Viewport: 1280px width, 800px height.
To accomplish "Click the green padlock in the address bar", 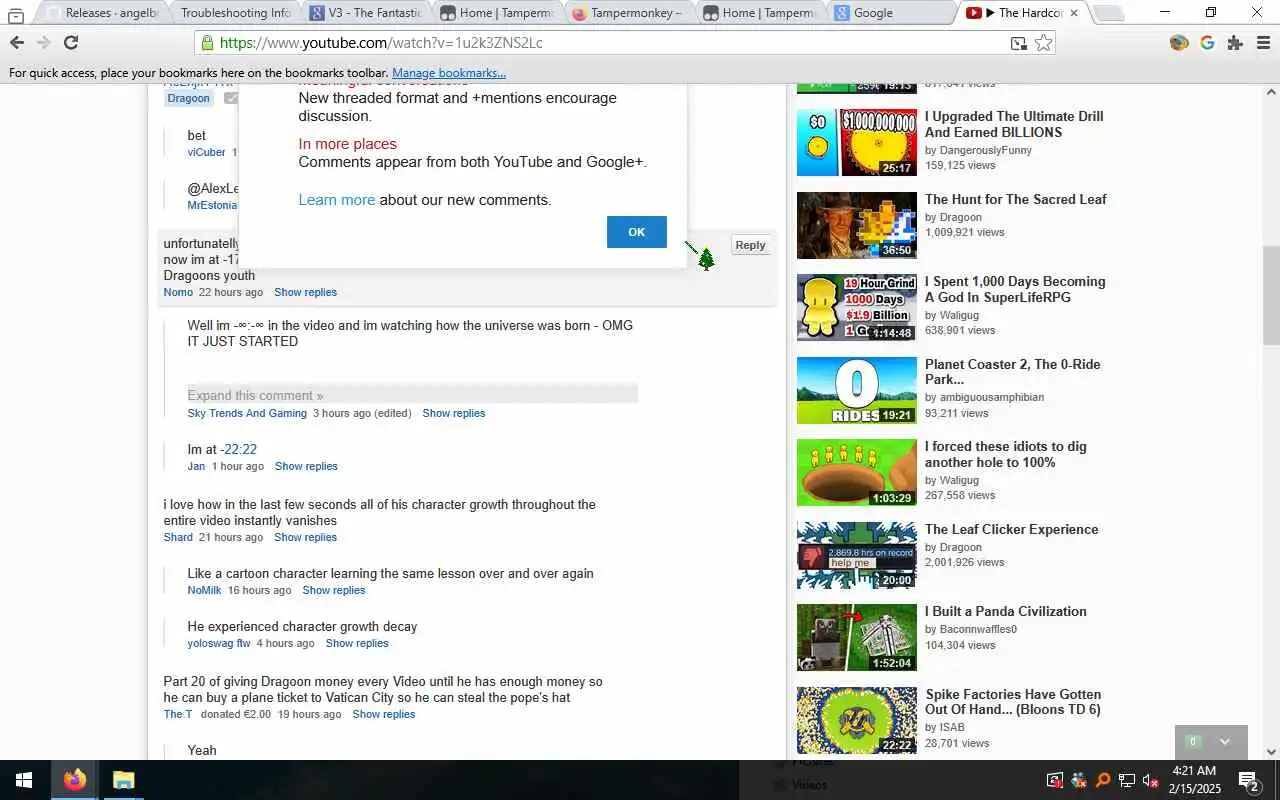I will (207, 43).
